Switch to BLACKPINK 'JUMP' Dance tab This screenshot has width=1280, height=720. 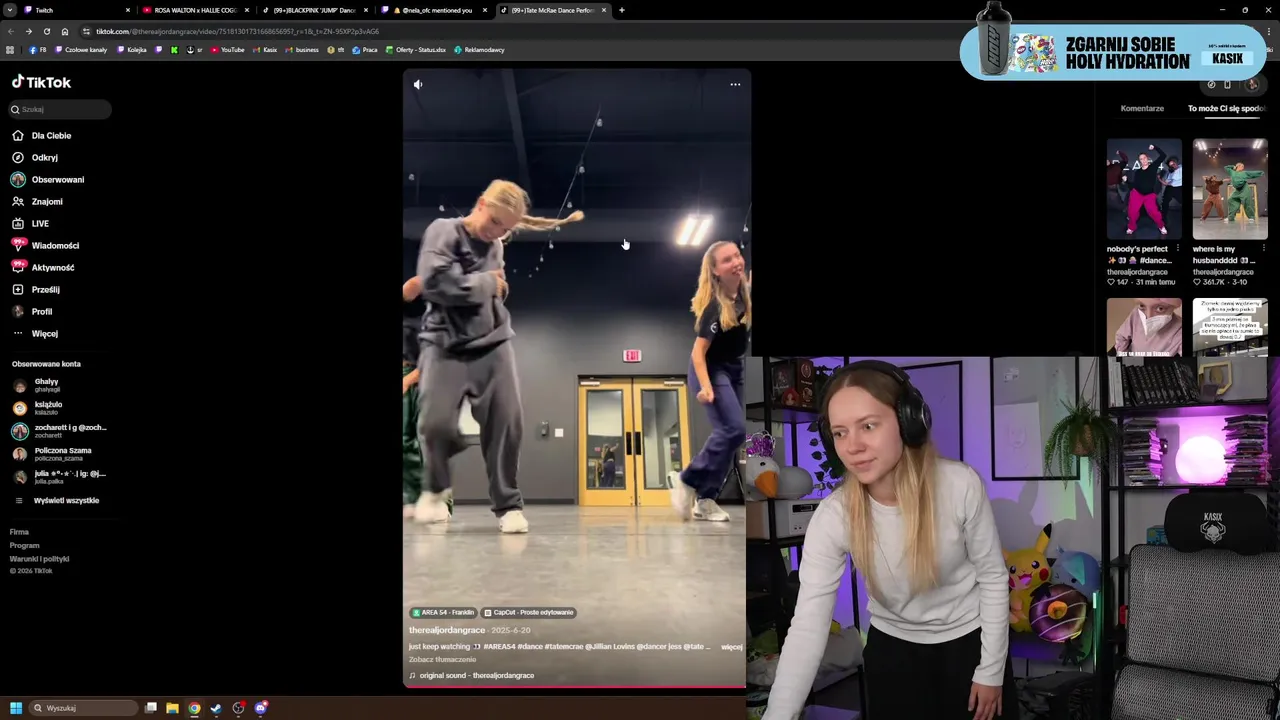click(314, 10)
